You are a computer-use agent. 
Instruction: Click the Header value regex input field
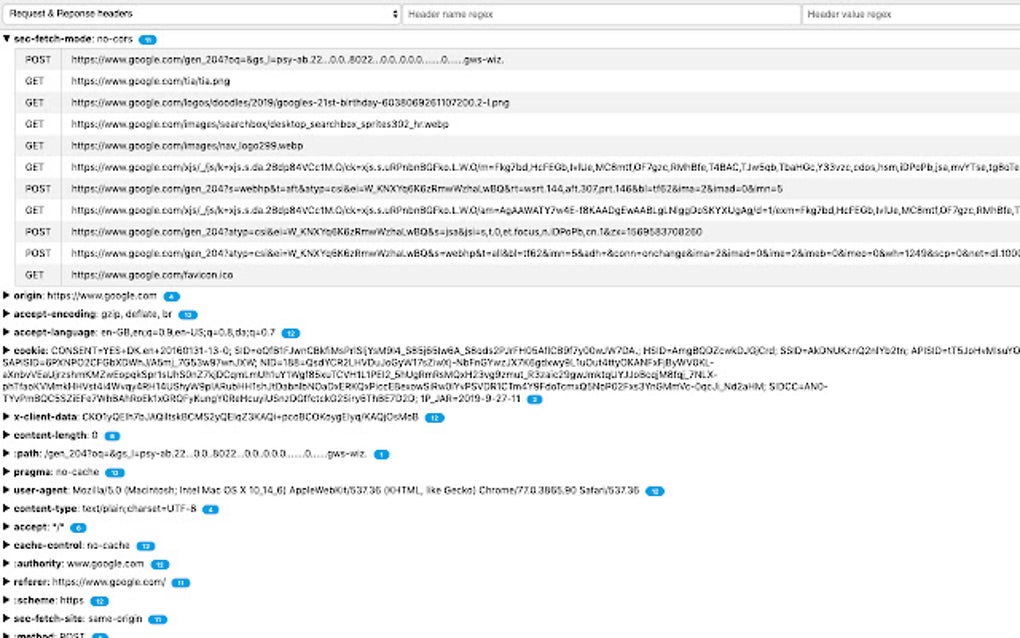click(910, 14)
